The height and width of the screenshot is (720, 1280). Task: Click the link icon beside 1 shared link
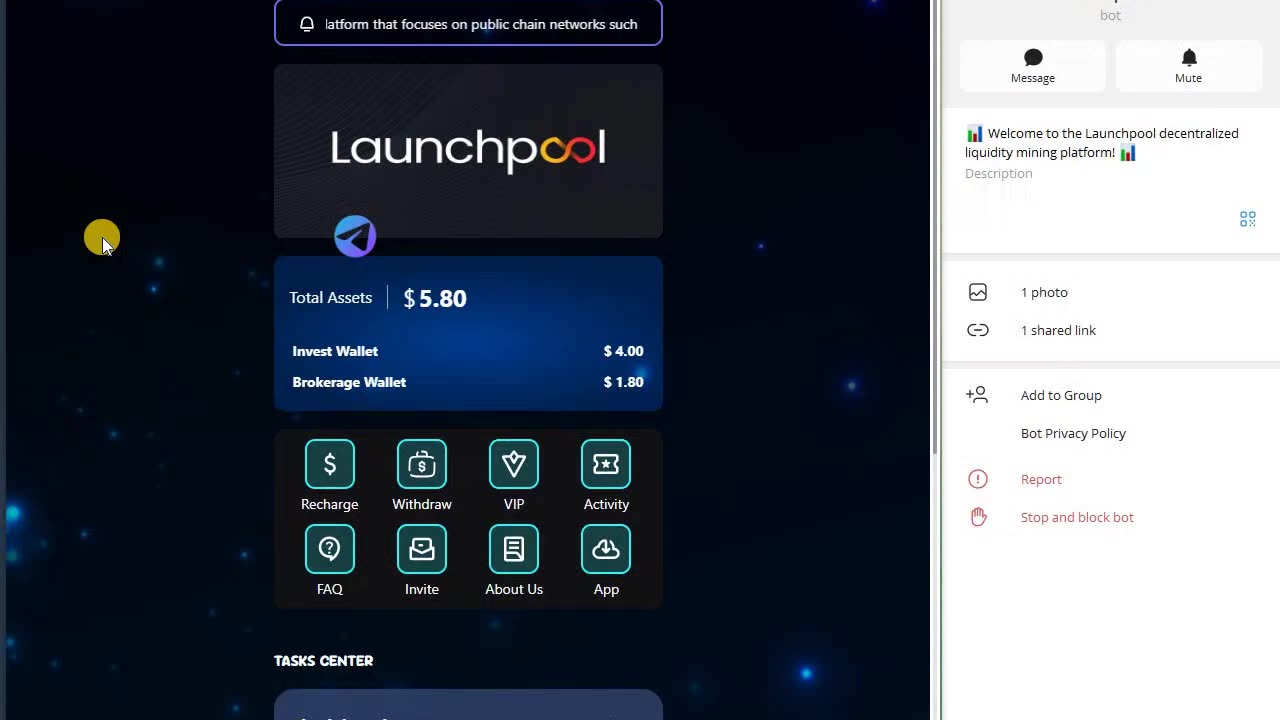click(x=978, y=330)
